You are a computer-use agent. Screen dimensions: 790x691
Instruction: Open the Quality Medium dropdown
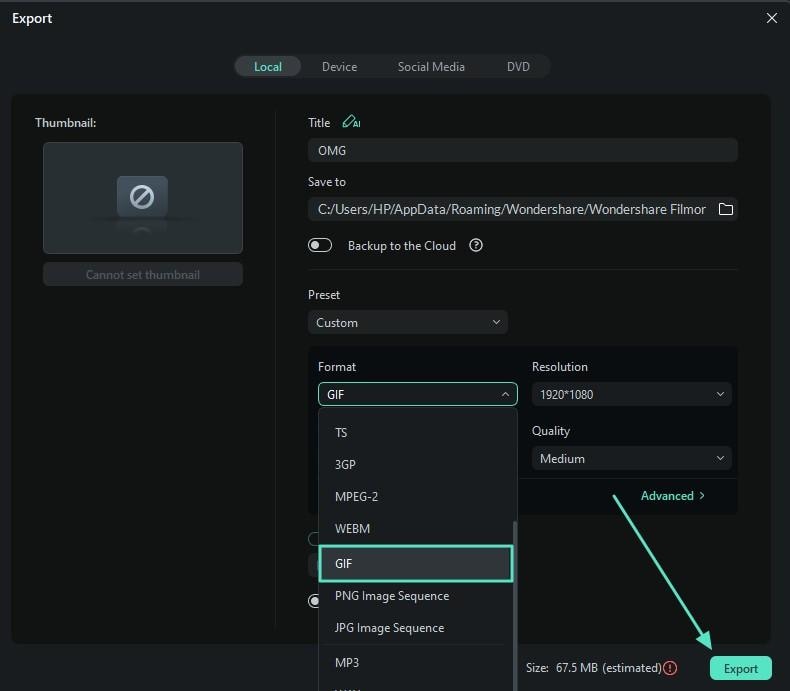point(631,458)
